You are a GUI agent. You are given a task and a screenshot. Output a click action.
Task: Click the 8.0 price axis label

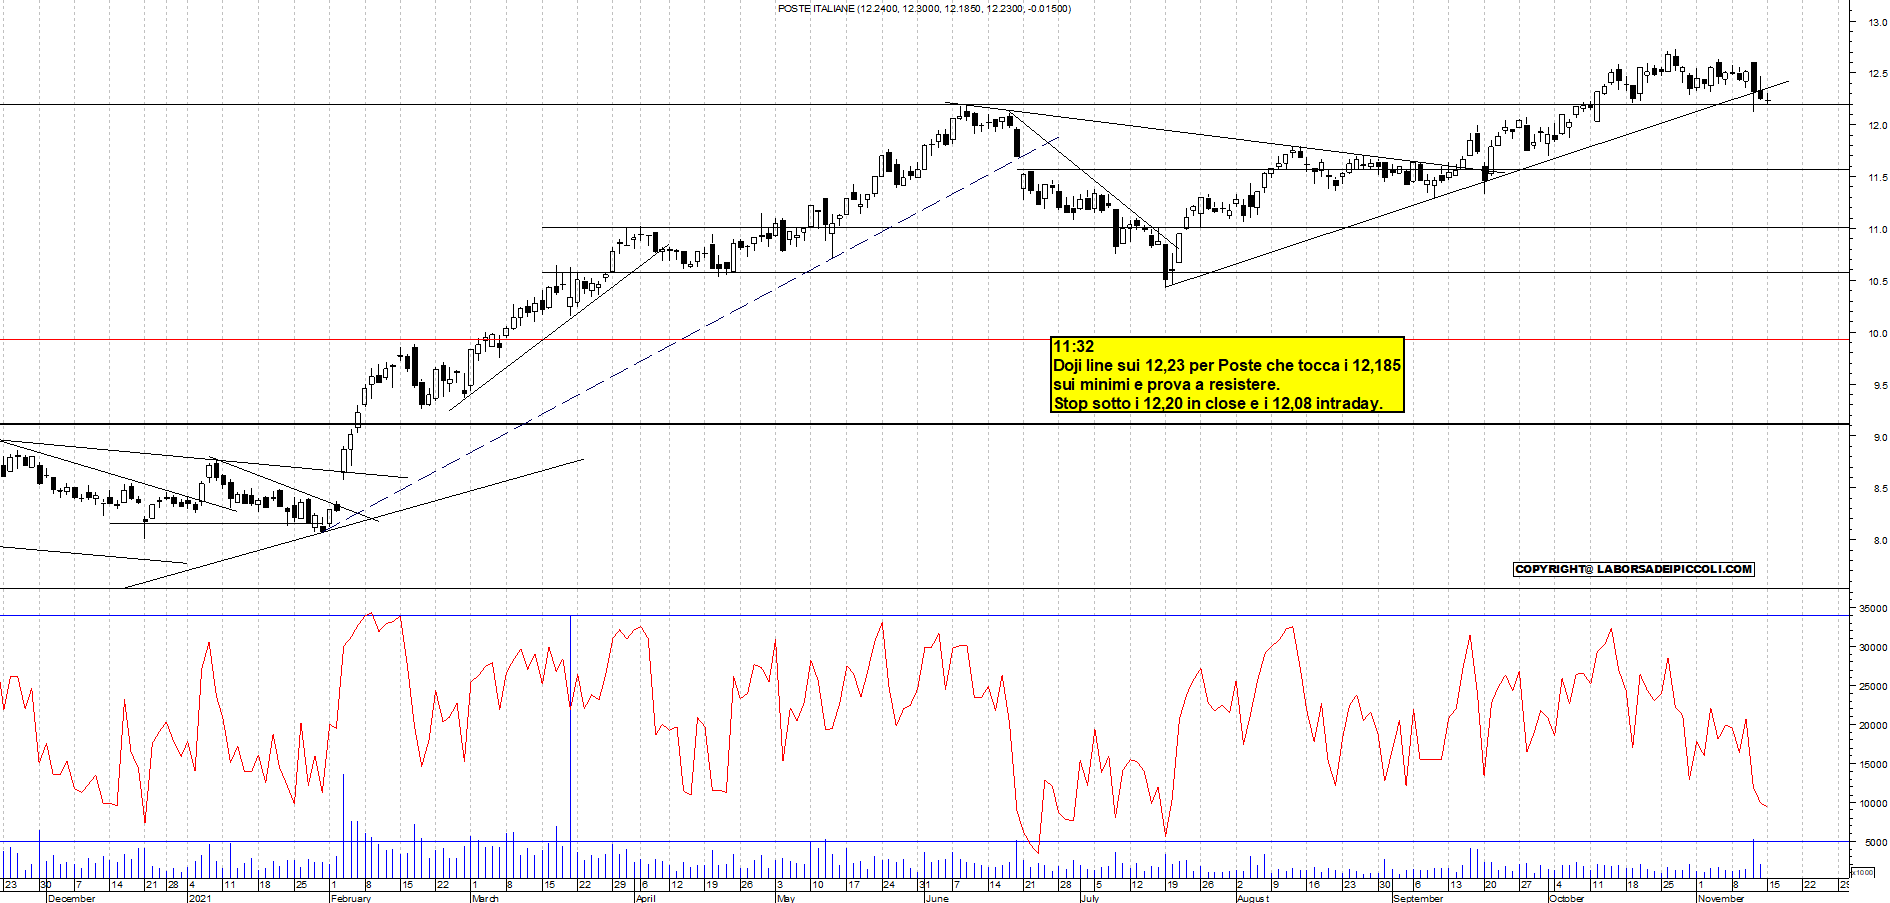pos(1880,541)
